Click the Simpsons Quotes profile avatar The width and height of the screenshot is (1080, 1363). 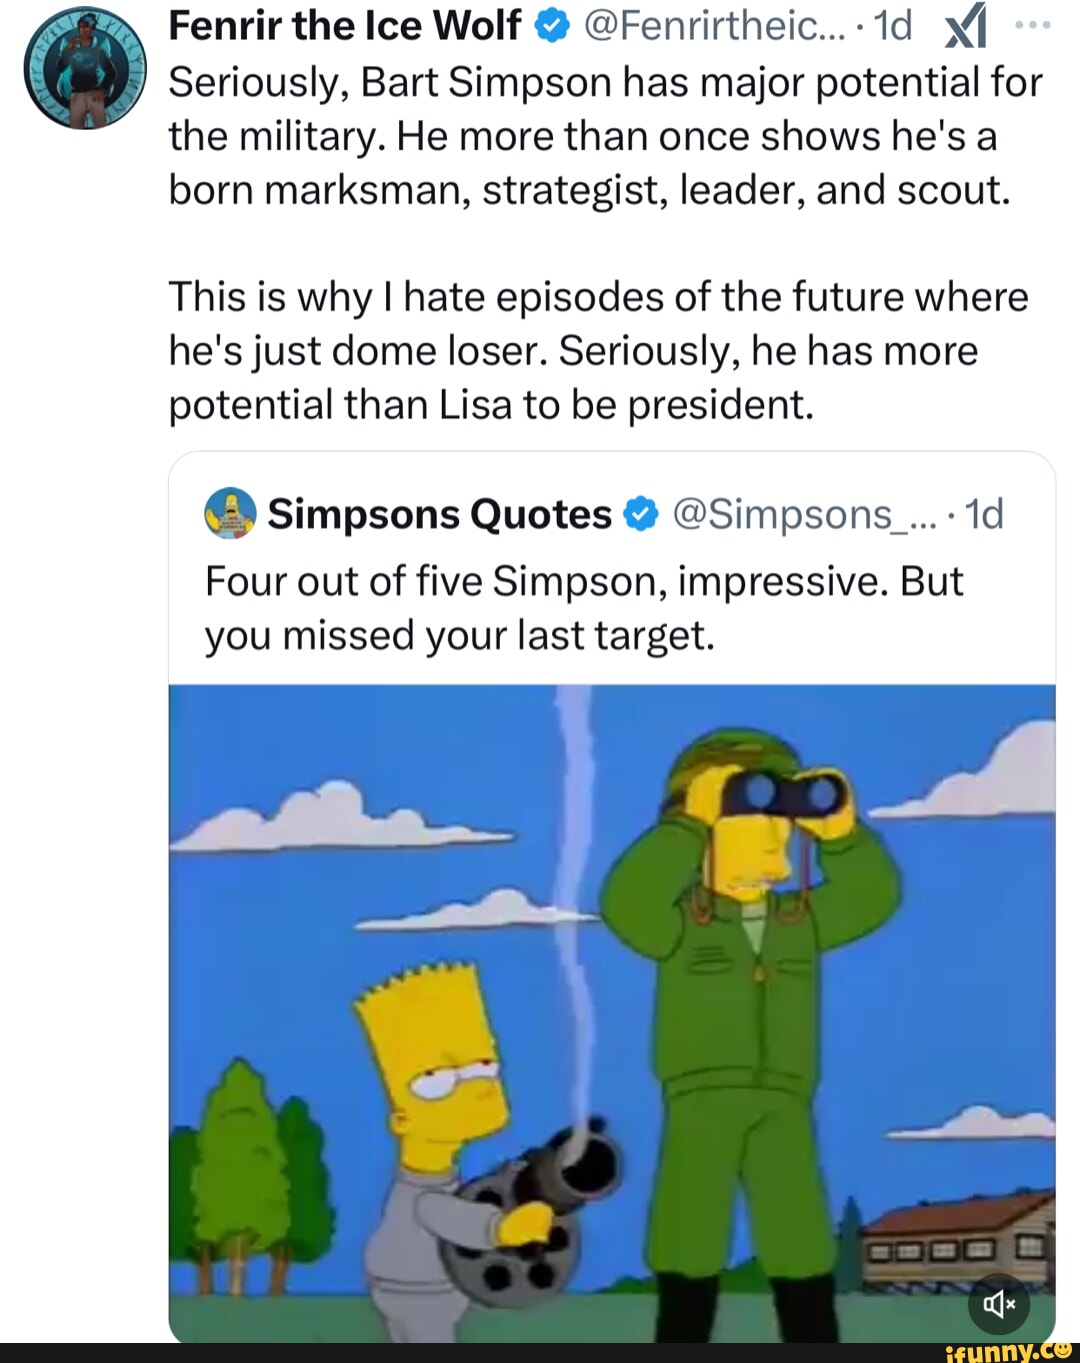coord(230,514)
